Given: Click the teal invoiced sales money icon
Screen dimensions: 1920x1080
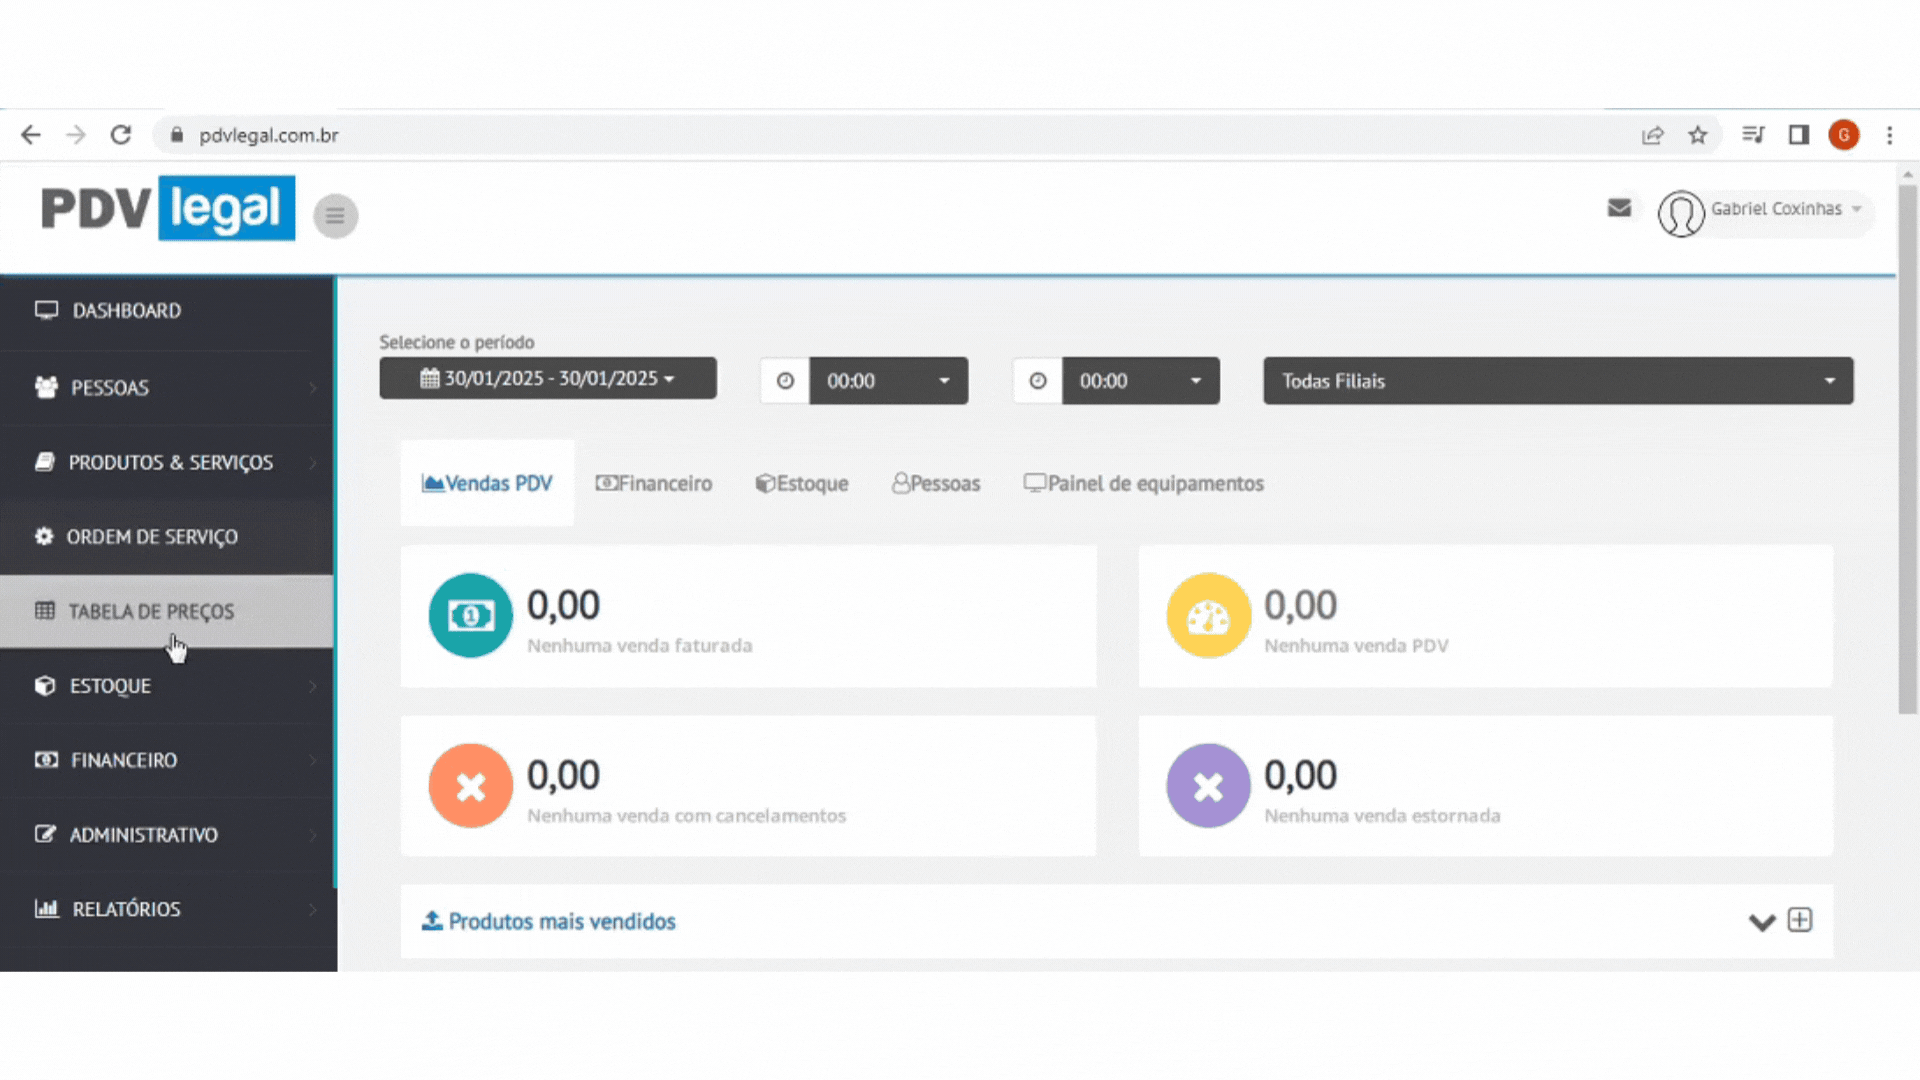Looking at the screenshot, I should click(470, 615).
